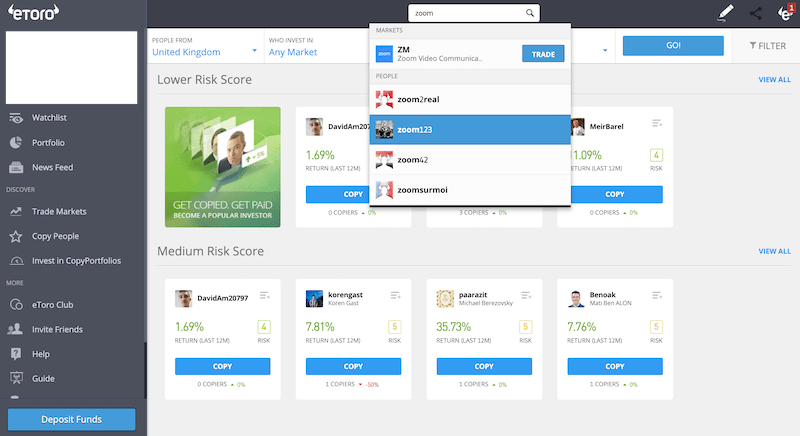Click the Get Copied Get Paid banner

(x=222, y=167)
